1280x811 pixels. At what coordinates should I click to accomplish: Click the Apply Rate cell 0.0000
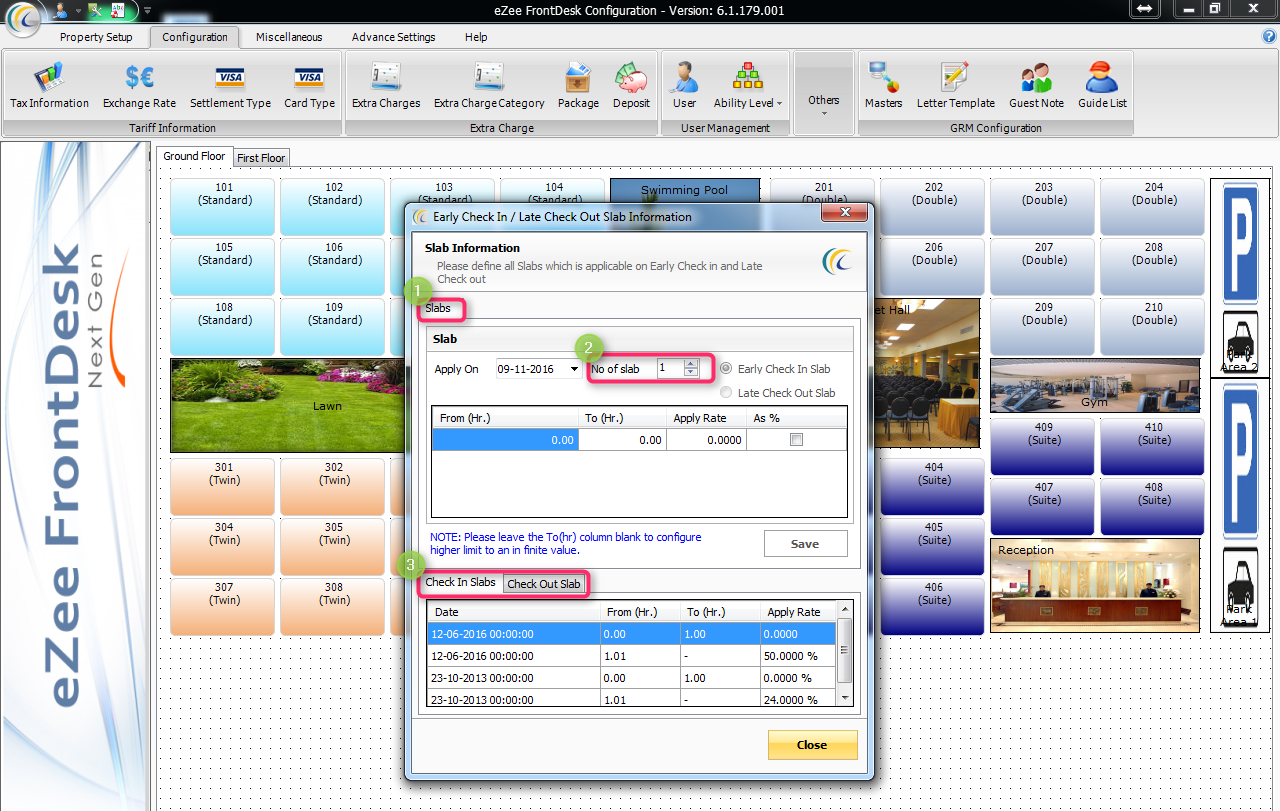(706, 440)
